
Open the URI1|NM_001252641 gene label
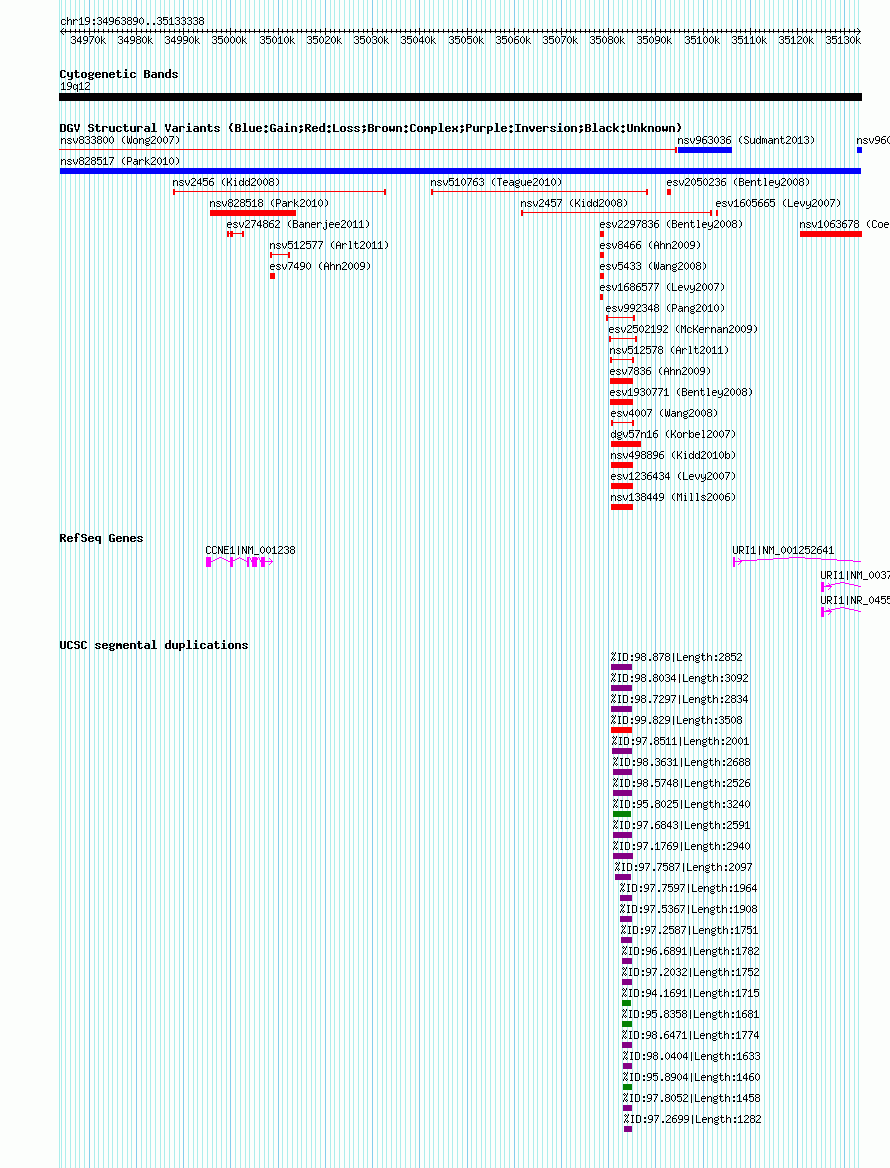[x=783, y=550]
